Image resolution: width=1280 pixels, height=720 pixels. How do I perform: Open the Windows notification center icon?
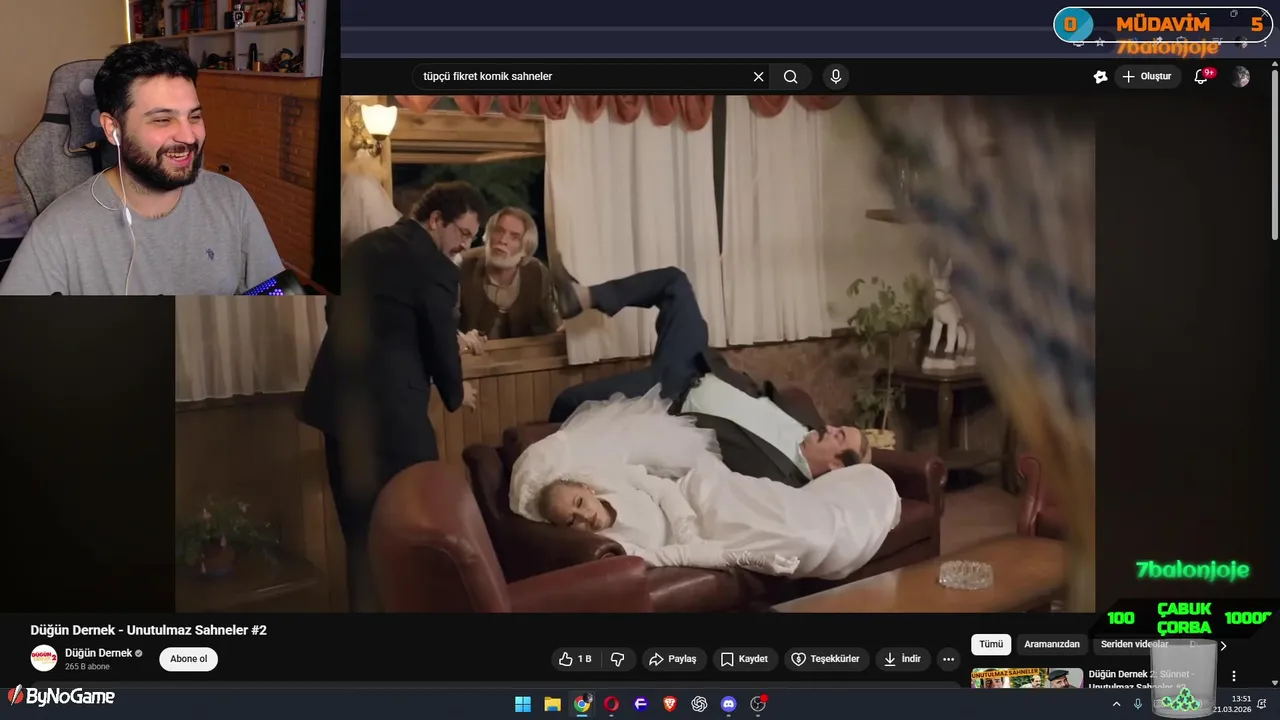[x=1264, y=704]
